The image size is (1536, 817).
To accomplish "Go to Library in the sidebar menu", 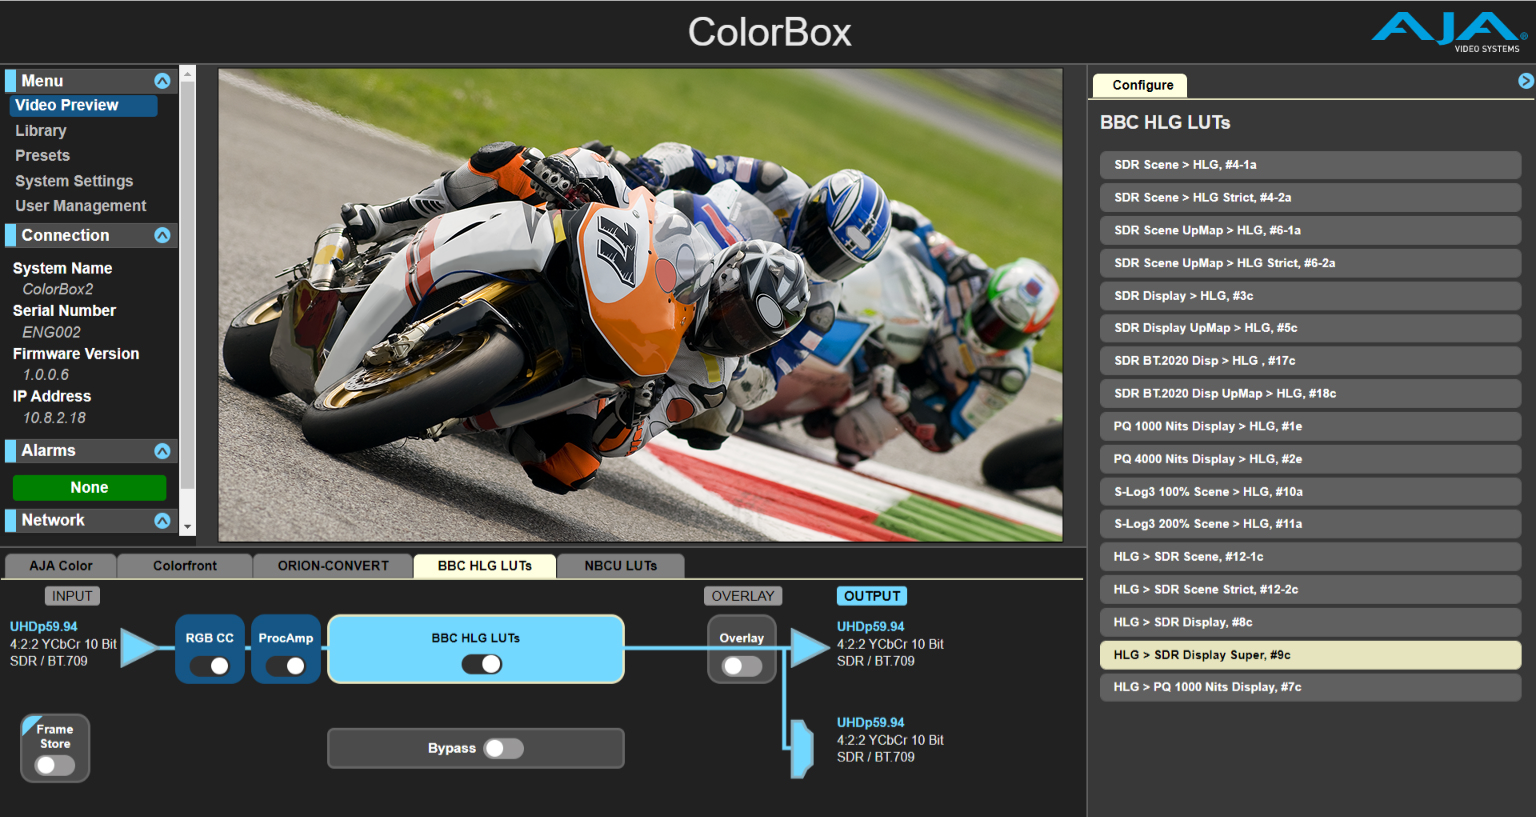I will pos(40,130).
